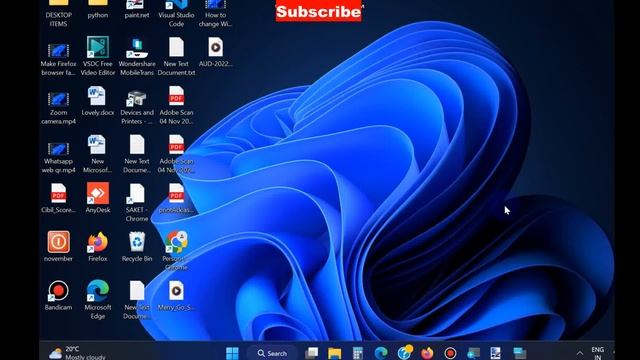The image size is (640, 360).
Task: Select the 'New Microsof...' Word document
Action: (98, 154)
